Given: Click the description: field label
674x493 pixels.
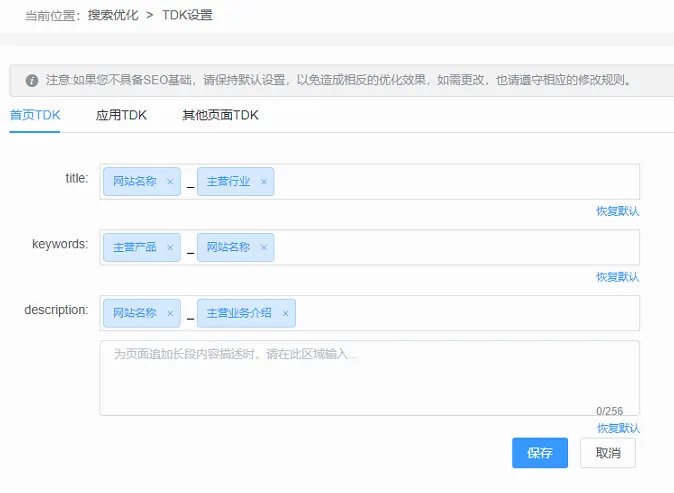Looking at the screenshot, I should (x=56, y=310).
